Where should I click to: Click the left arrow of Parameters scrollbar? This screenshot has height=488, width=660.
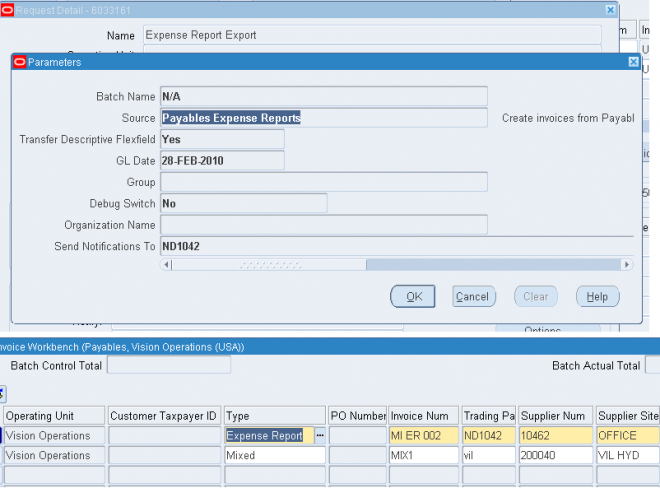(x=166, y=264)
